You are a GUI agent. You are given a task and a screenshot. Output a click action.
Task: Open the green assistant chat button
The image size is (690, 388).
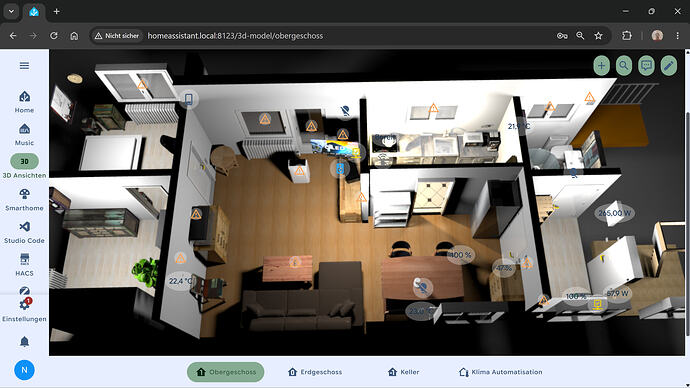[x=646, y=66]
